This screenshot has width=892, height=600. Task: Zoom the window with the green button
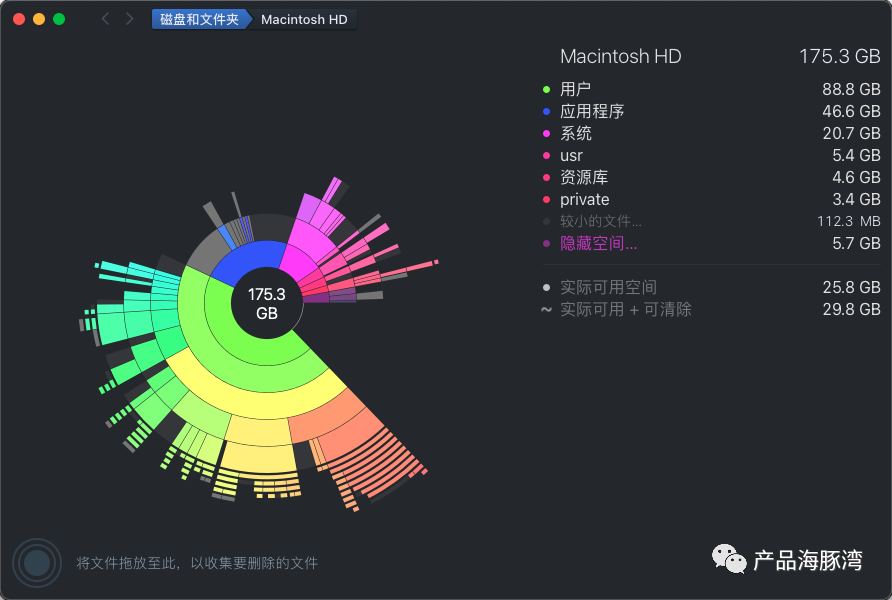pos(59,19)
